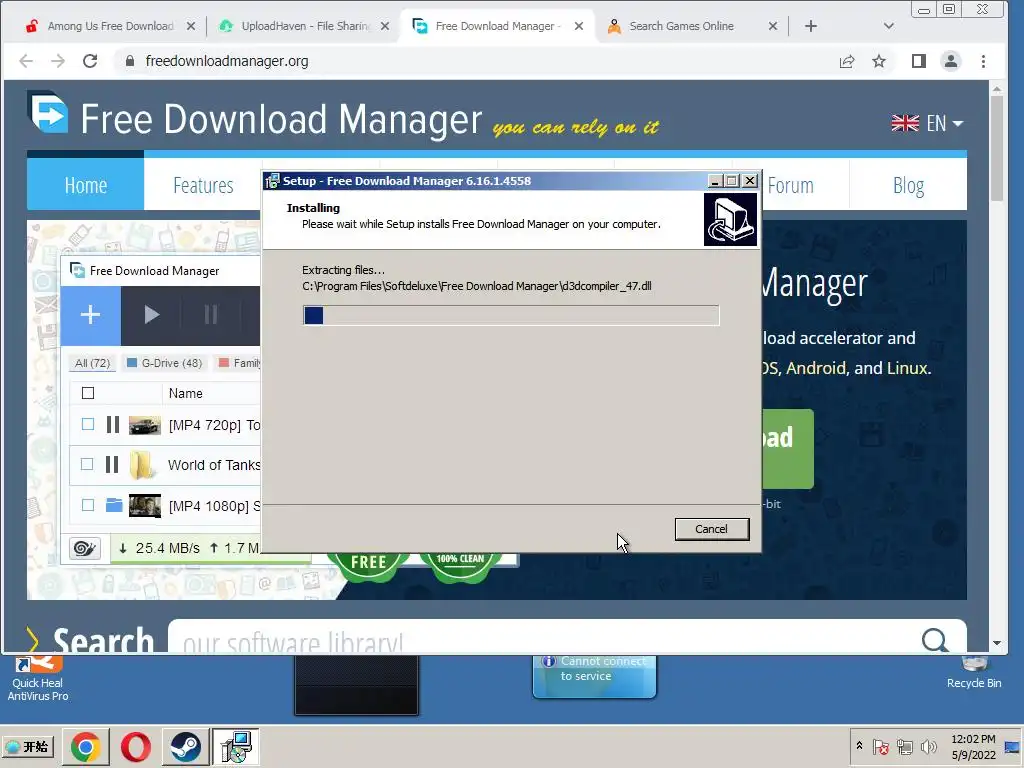
Task: Go back to the previous page
Action: pyautogui.click(x=26, y=61)
